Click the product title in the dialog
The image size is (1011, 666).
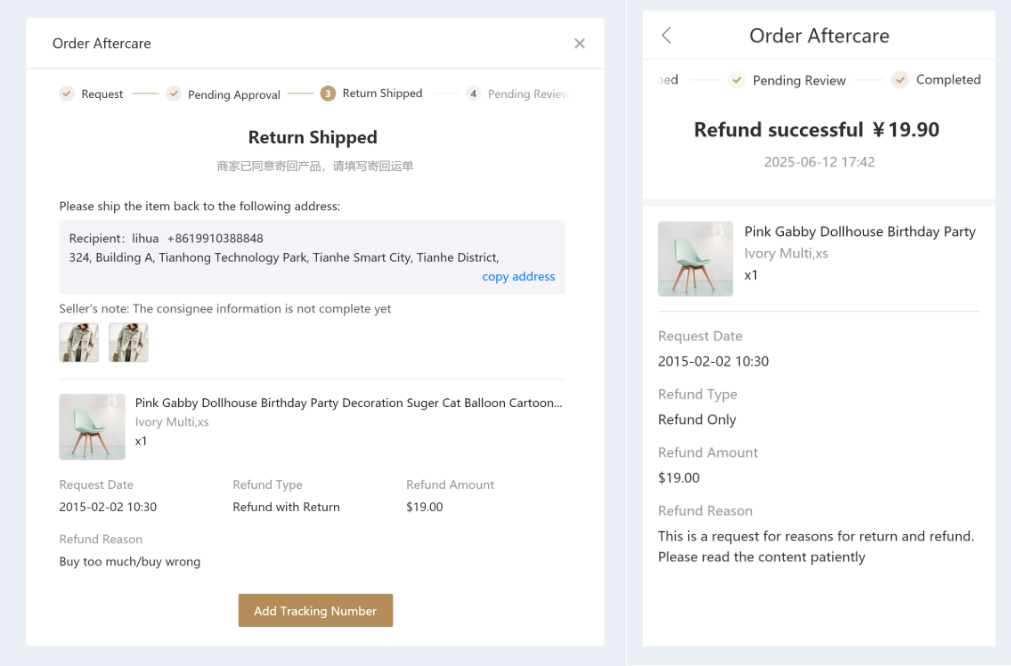click(348, 403)
